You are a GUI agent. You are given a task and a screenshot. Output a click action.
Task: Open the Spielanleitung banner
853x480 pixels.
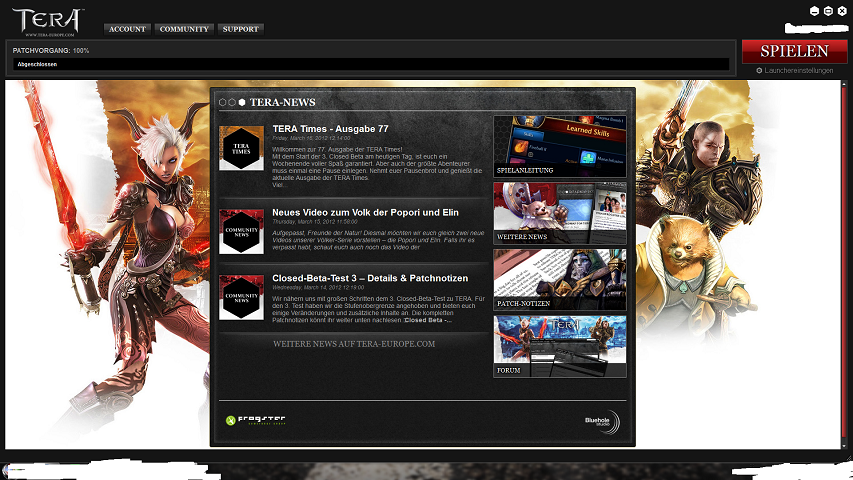click(x=560, y=146)
